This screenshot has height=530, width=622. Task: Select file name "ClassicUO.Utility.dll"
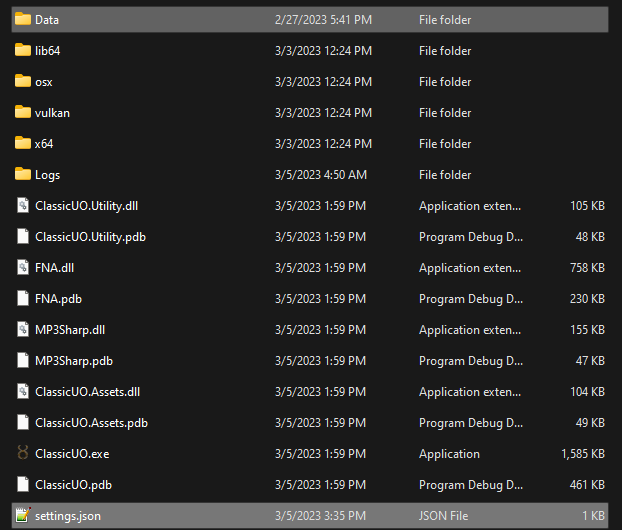point(86,206)
